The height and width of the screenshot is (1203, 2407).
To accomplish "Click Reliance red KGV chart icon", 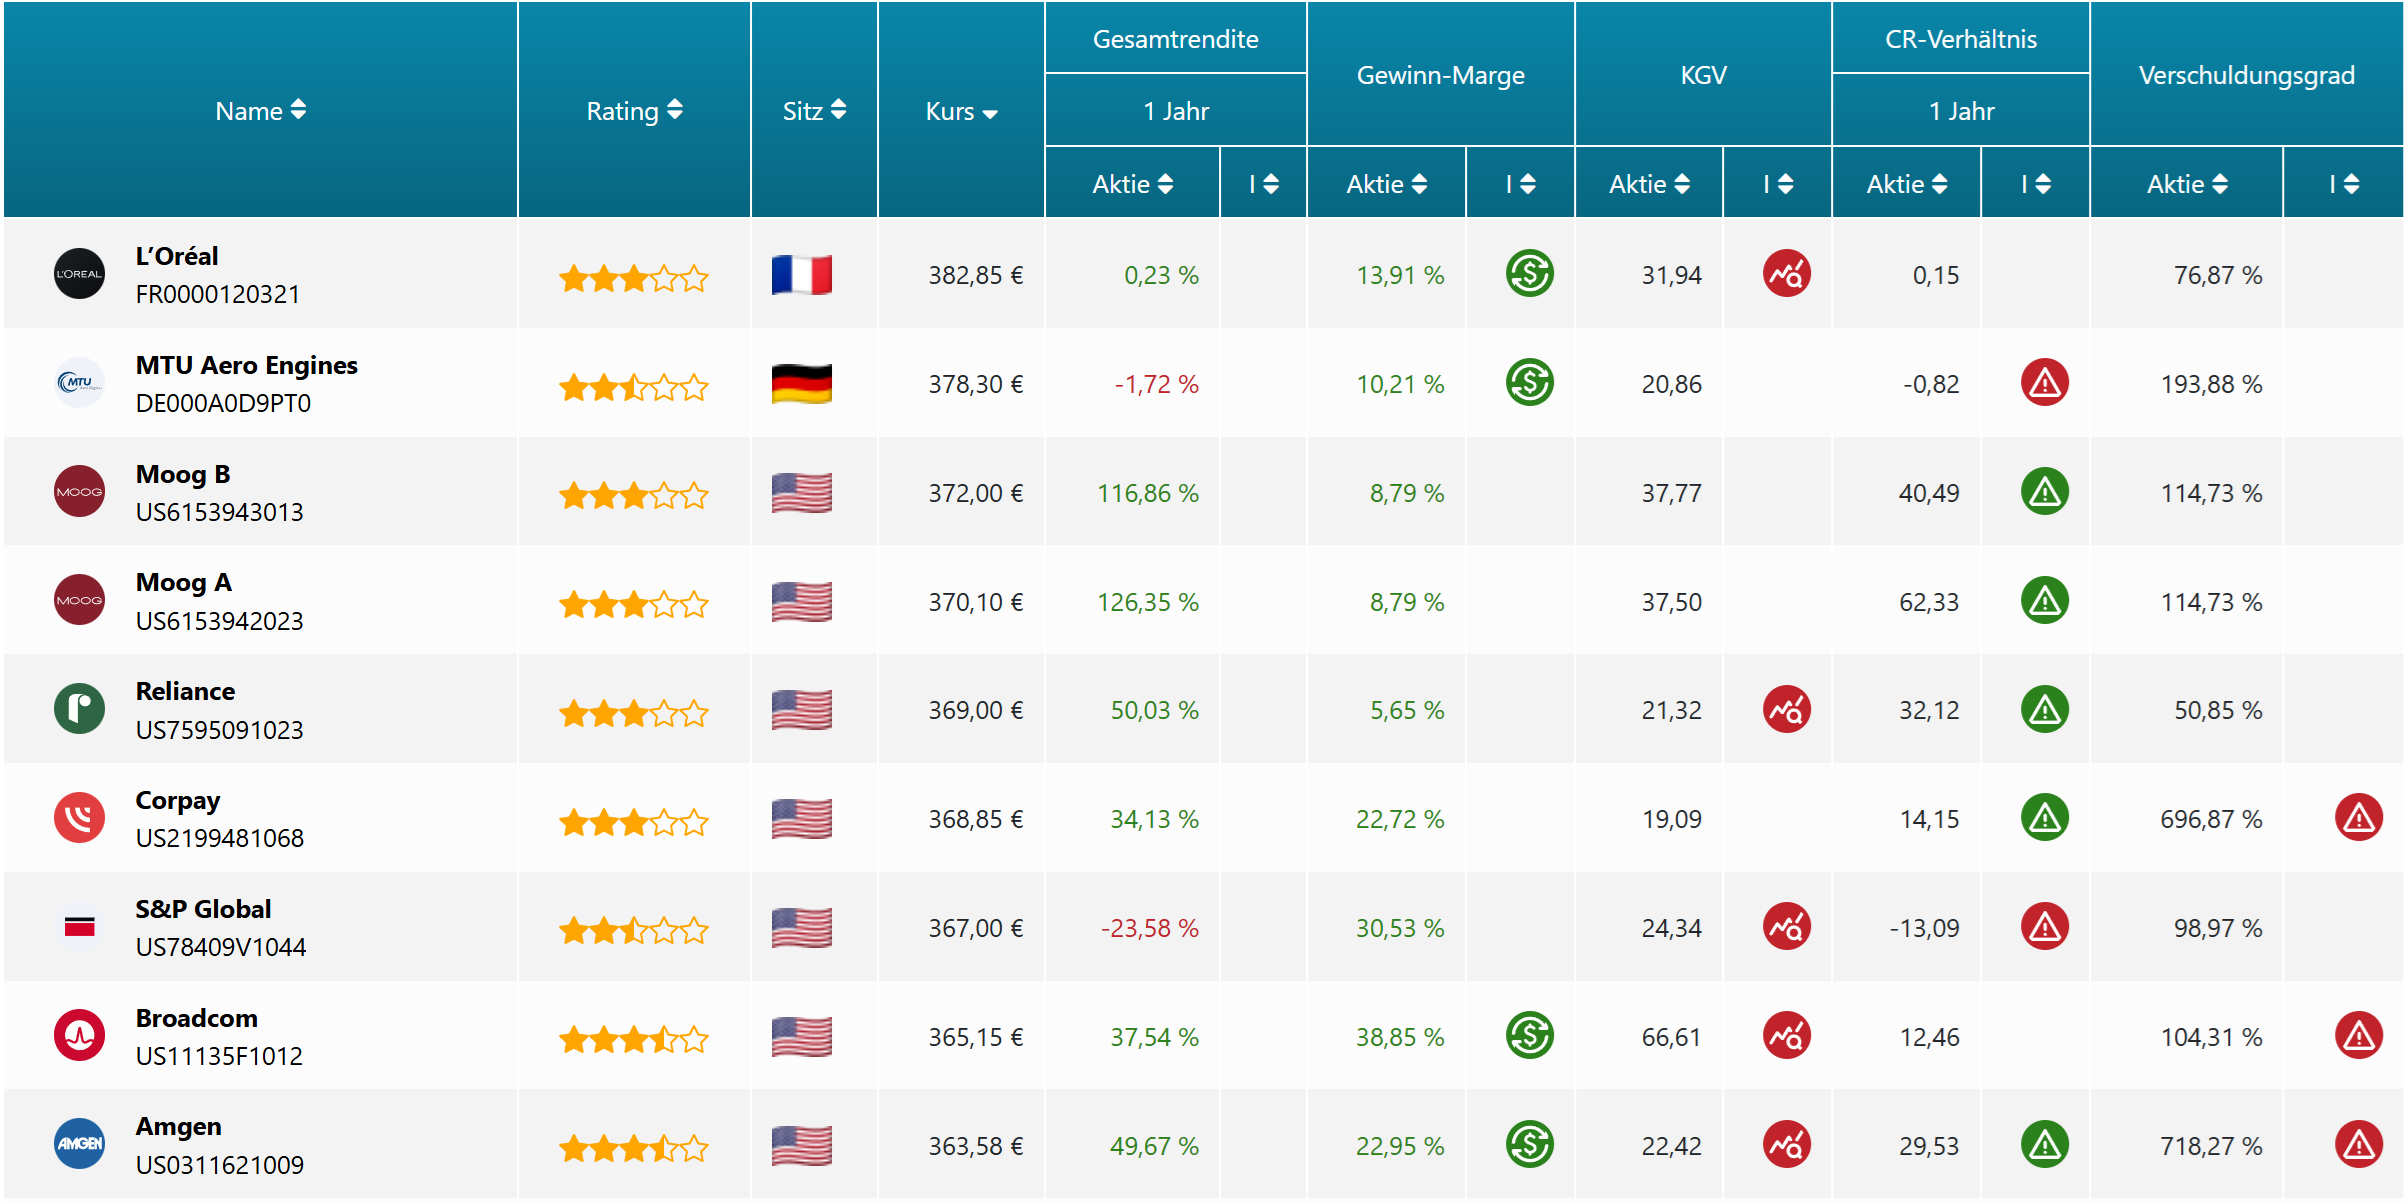I will (x=1786, y=710).
